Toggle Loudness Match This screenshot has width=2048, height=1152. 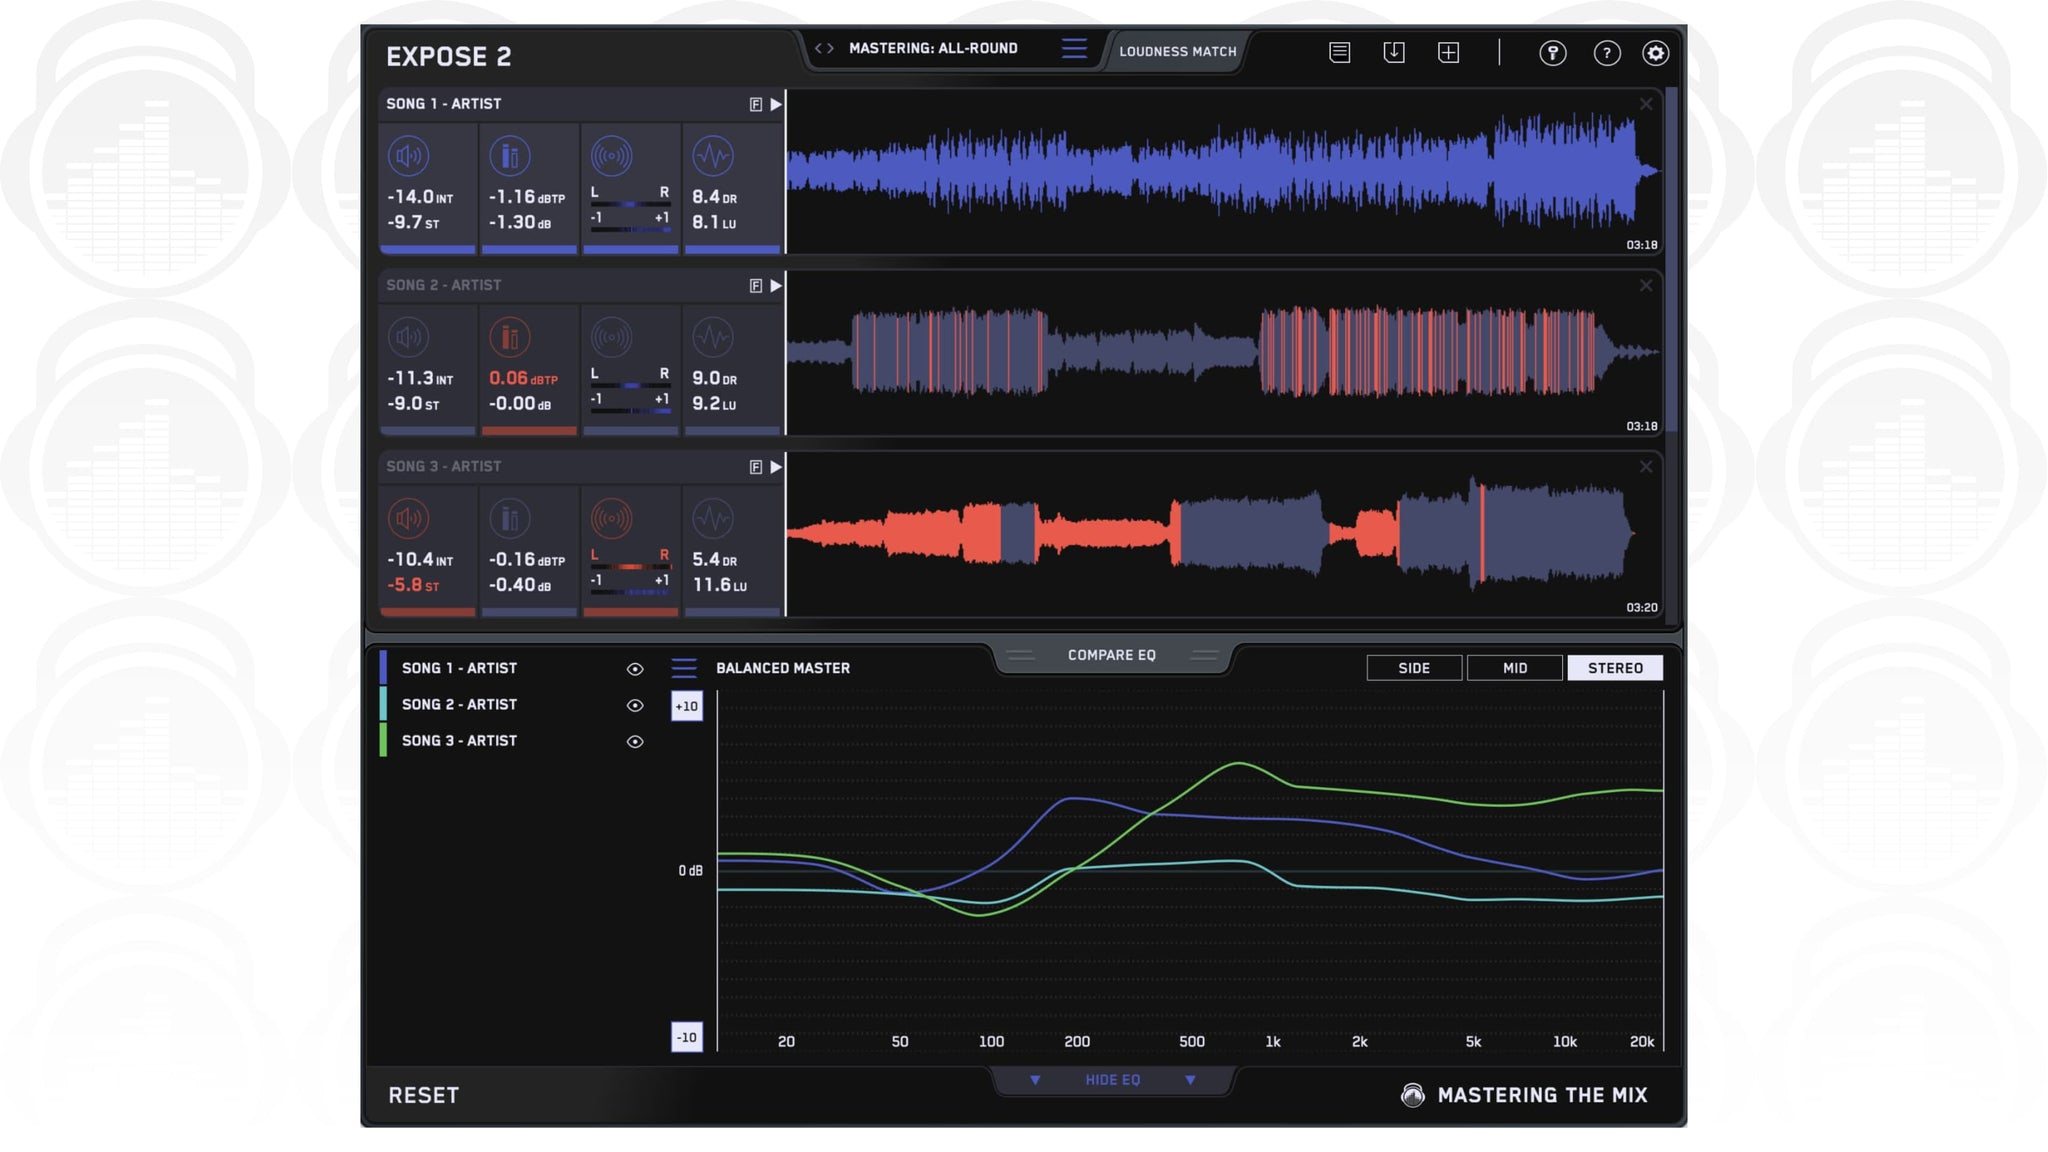pos(1177,51)
